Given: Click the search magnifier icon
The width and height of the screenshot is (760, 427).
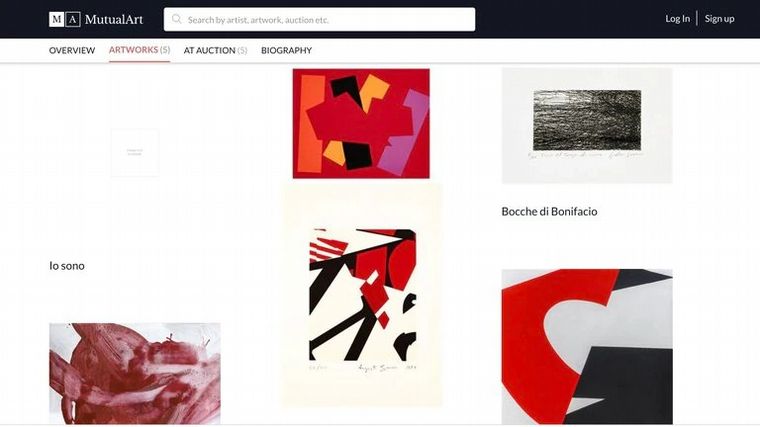Looking at the screenshot, I should (176, 19).
